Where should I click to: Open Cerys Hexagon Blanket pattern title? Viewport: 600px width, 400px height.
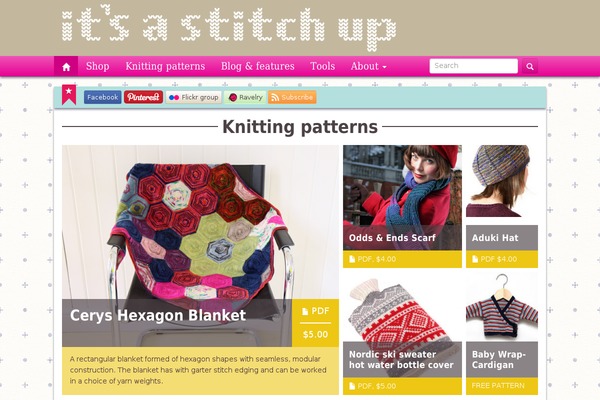[158, 315]
